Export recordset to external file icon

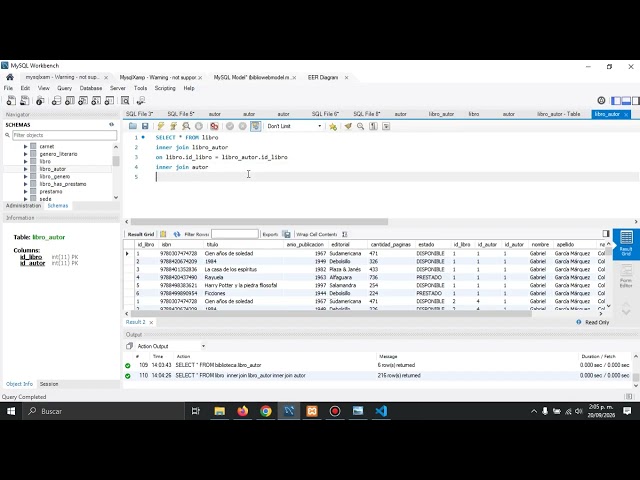[x=287, y=234]
